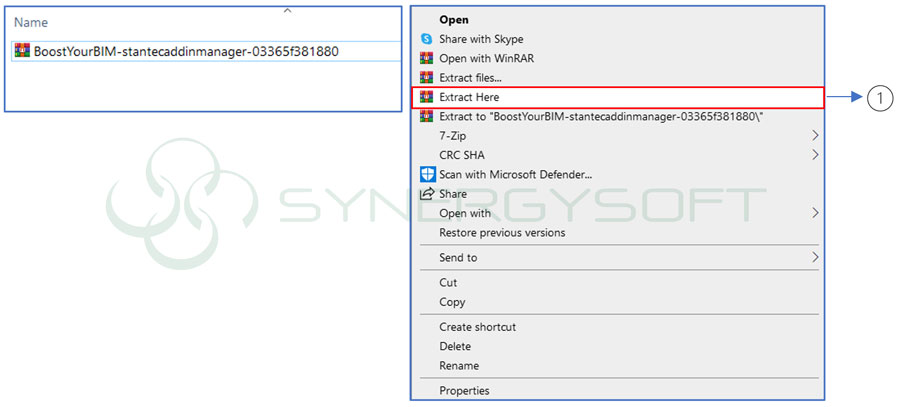Expand the CRC SHA submenu arrow
Screen dimensions: 900x407
pyautogui.click(x=814, y=154)
